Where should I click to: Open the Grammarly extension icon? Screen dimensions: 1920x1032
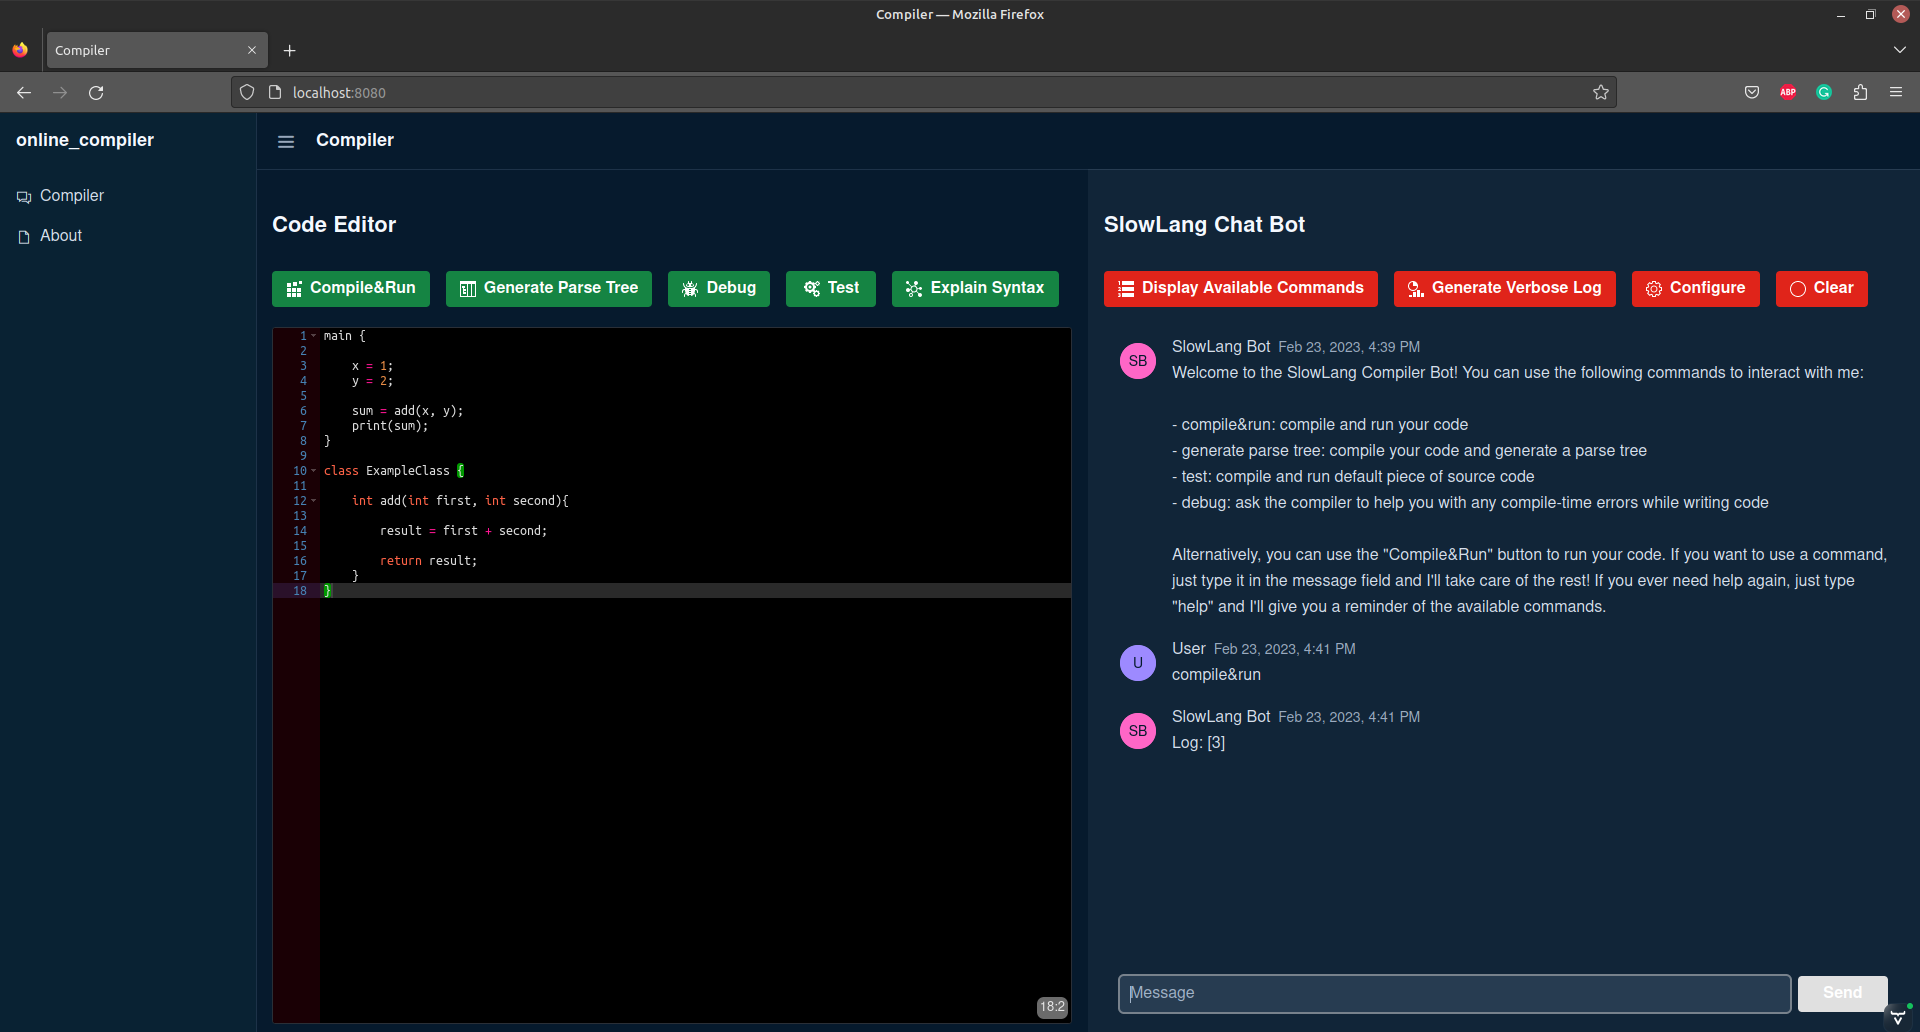[1824, 92]
